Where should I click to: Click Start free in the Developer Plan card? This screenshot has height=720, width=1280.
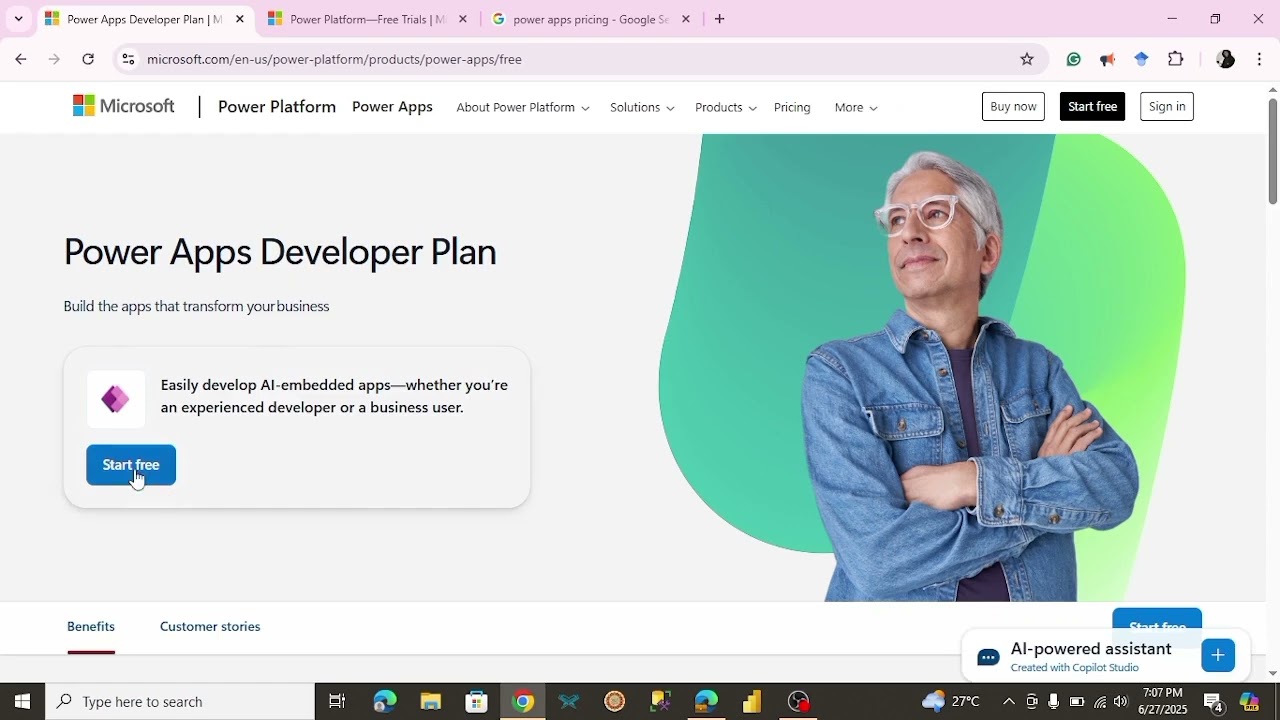tap(131, 465)
